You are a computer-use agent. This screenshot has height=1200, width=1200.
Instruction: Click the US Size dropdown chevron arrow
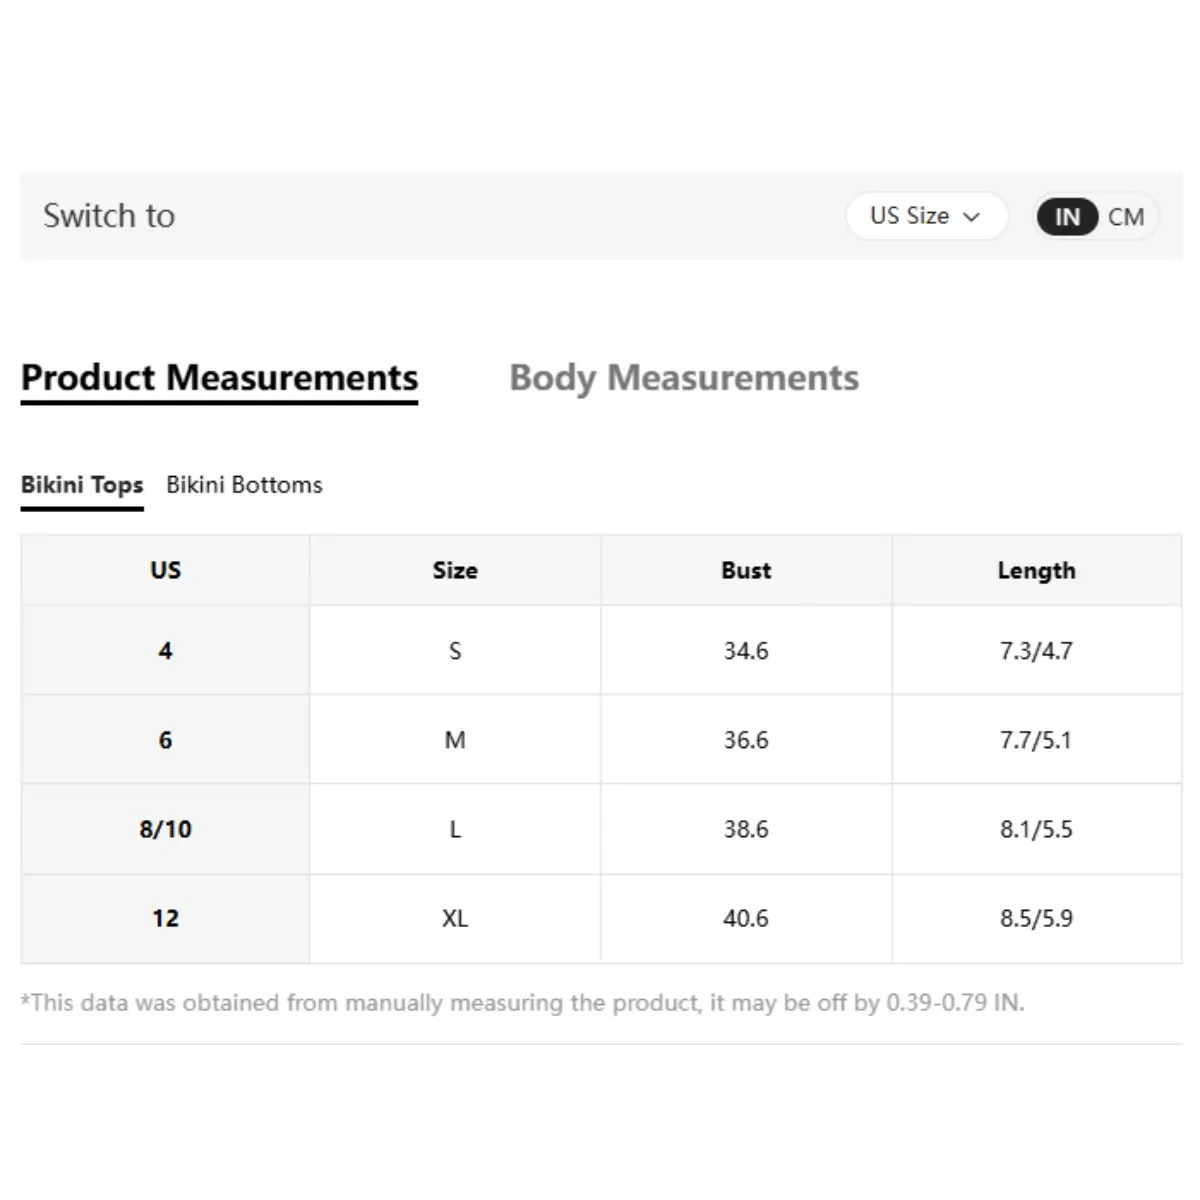click(971, 217)
